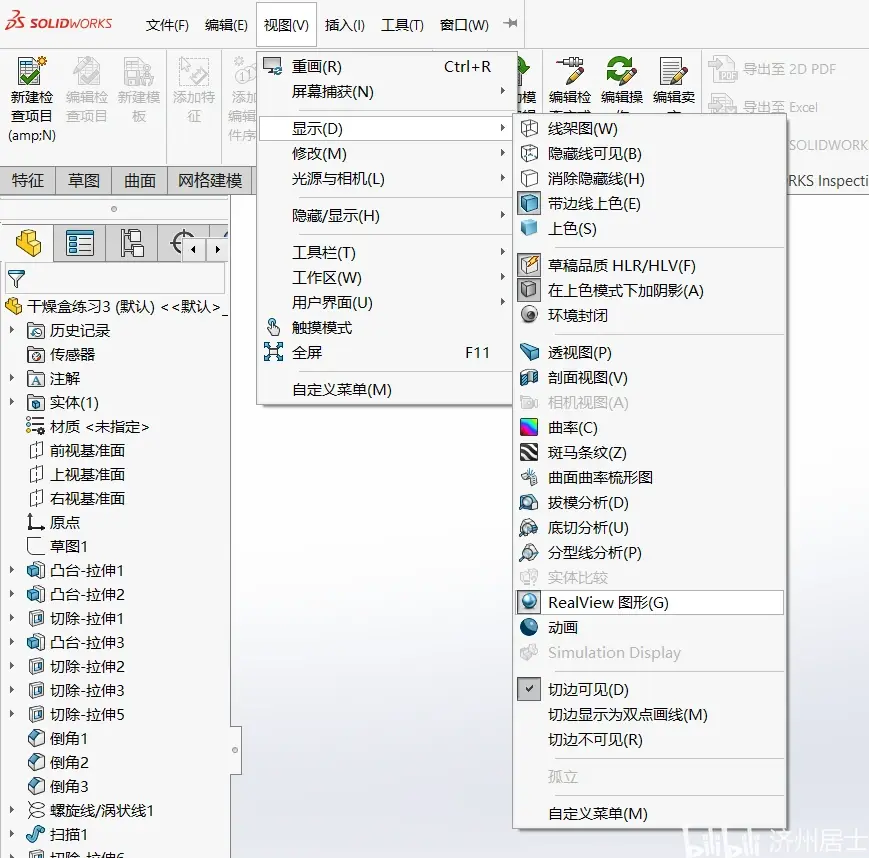
Task: Run 分型线分析(P) parting line analysis
Action: (x=650, y=552)
